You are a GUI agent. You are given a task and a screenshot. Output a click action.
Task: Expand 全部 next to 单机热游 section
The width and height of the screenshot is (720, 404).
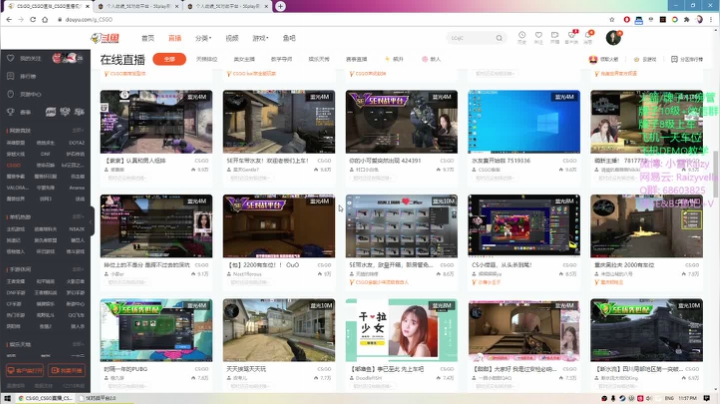78,217
